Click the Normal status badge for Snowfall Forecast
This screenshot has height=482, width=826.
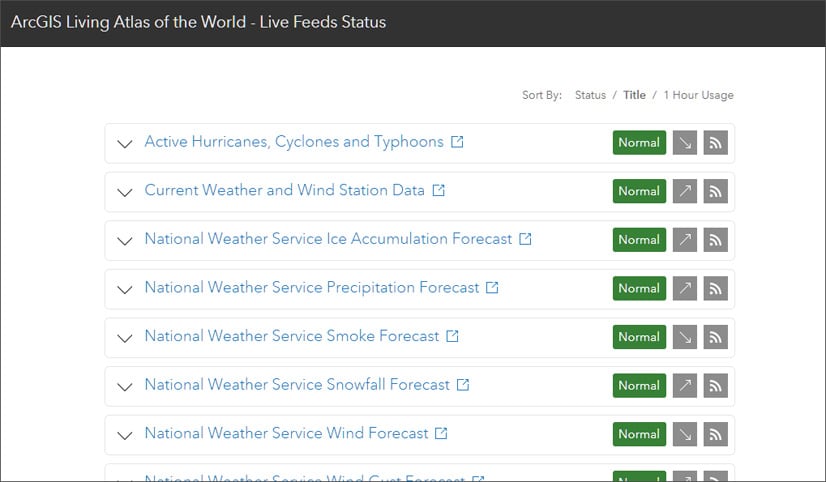(639, 386)
